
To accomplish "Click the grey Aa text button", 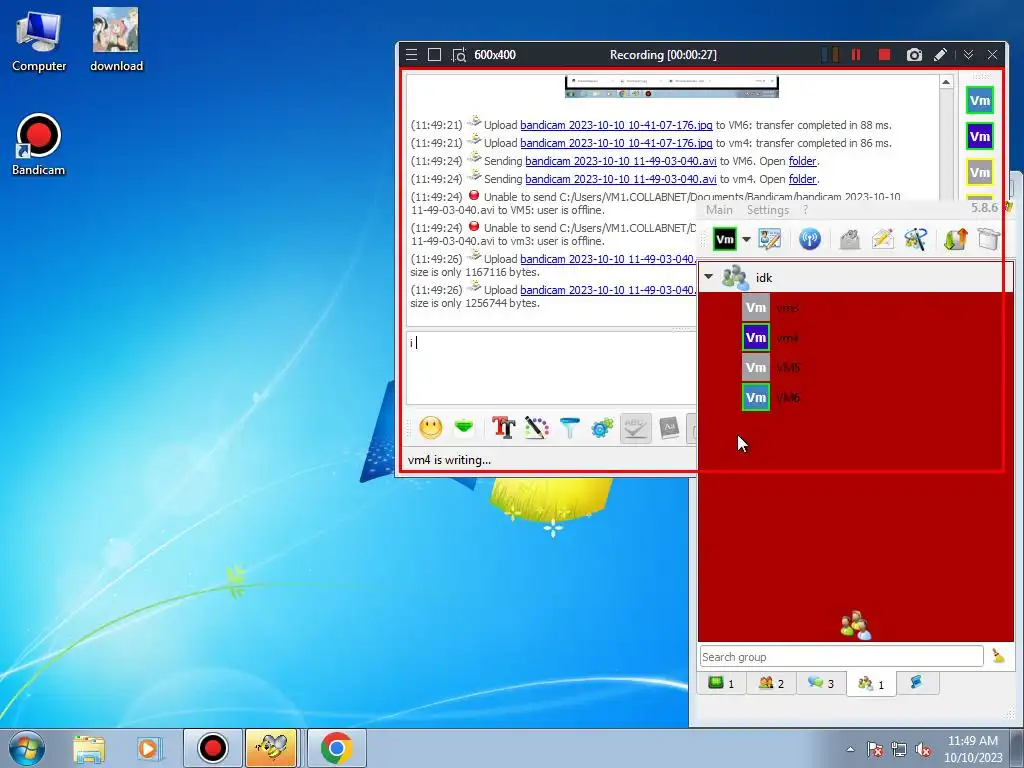I will [x=669, y=428].
